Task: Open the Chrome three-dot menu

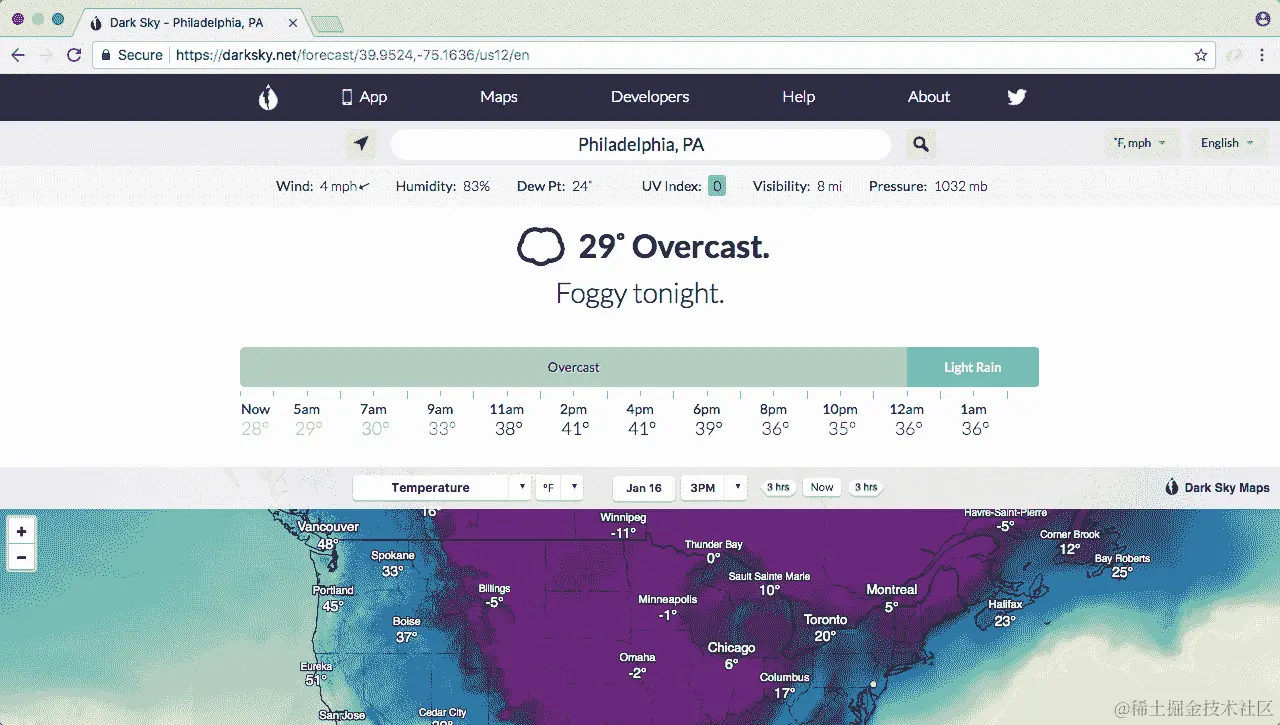Action: pyautogui.click(x=1261, y=55)
